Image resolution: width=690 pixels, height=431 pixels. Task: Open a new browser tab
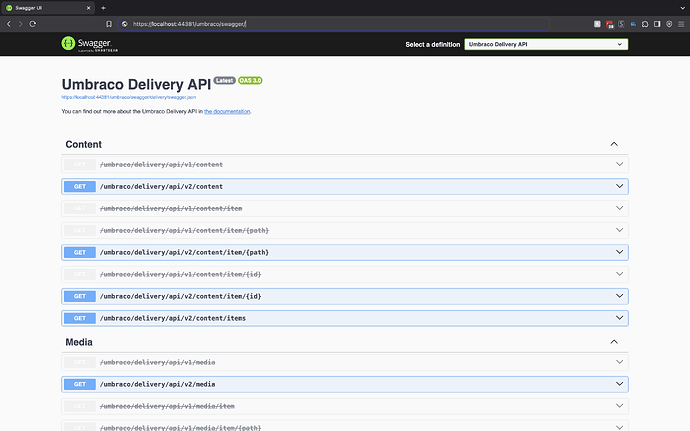[x=103, y=8]
